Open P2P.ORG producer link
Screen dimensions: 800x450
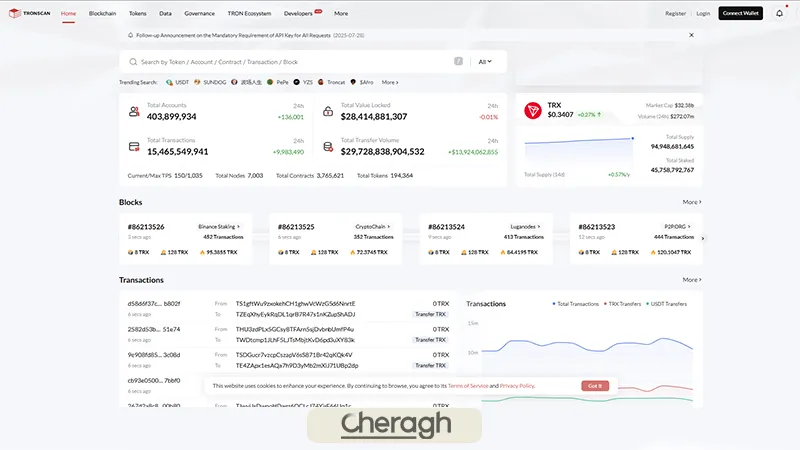pos(677,227)
